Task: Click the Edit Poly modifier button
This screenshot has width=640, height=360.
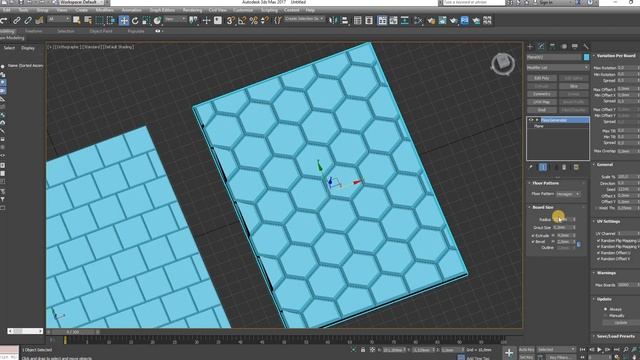Action: click(x=542, y=78)
